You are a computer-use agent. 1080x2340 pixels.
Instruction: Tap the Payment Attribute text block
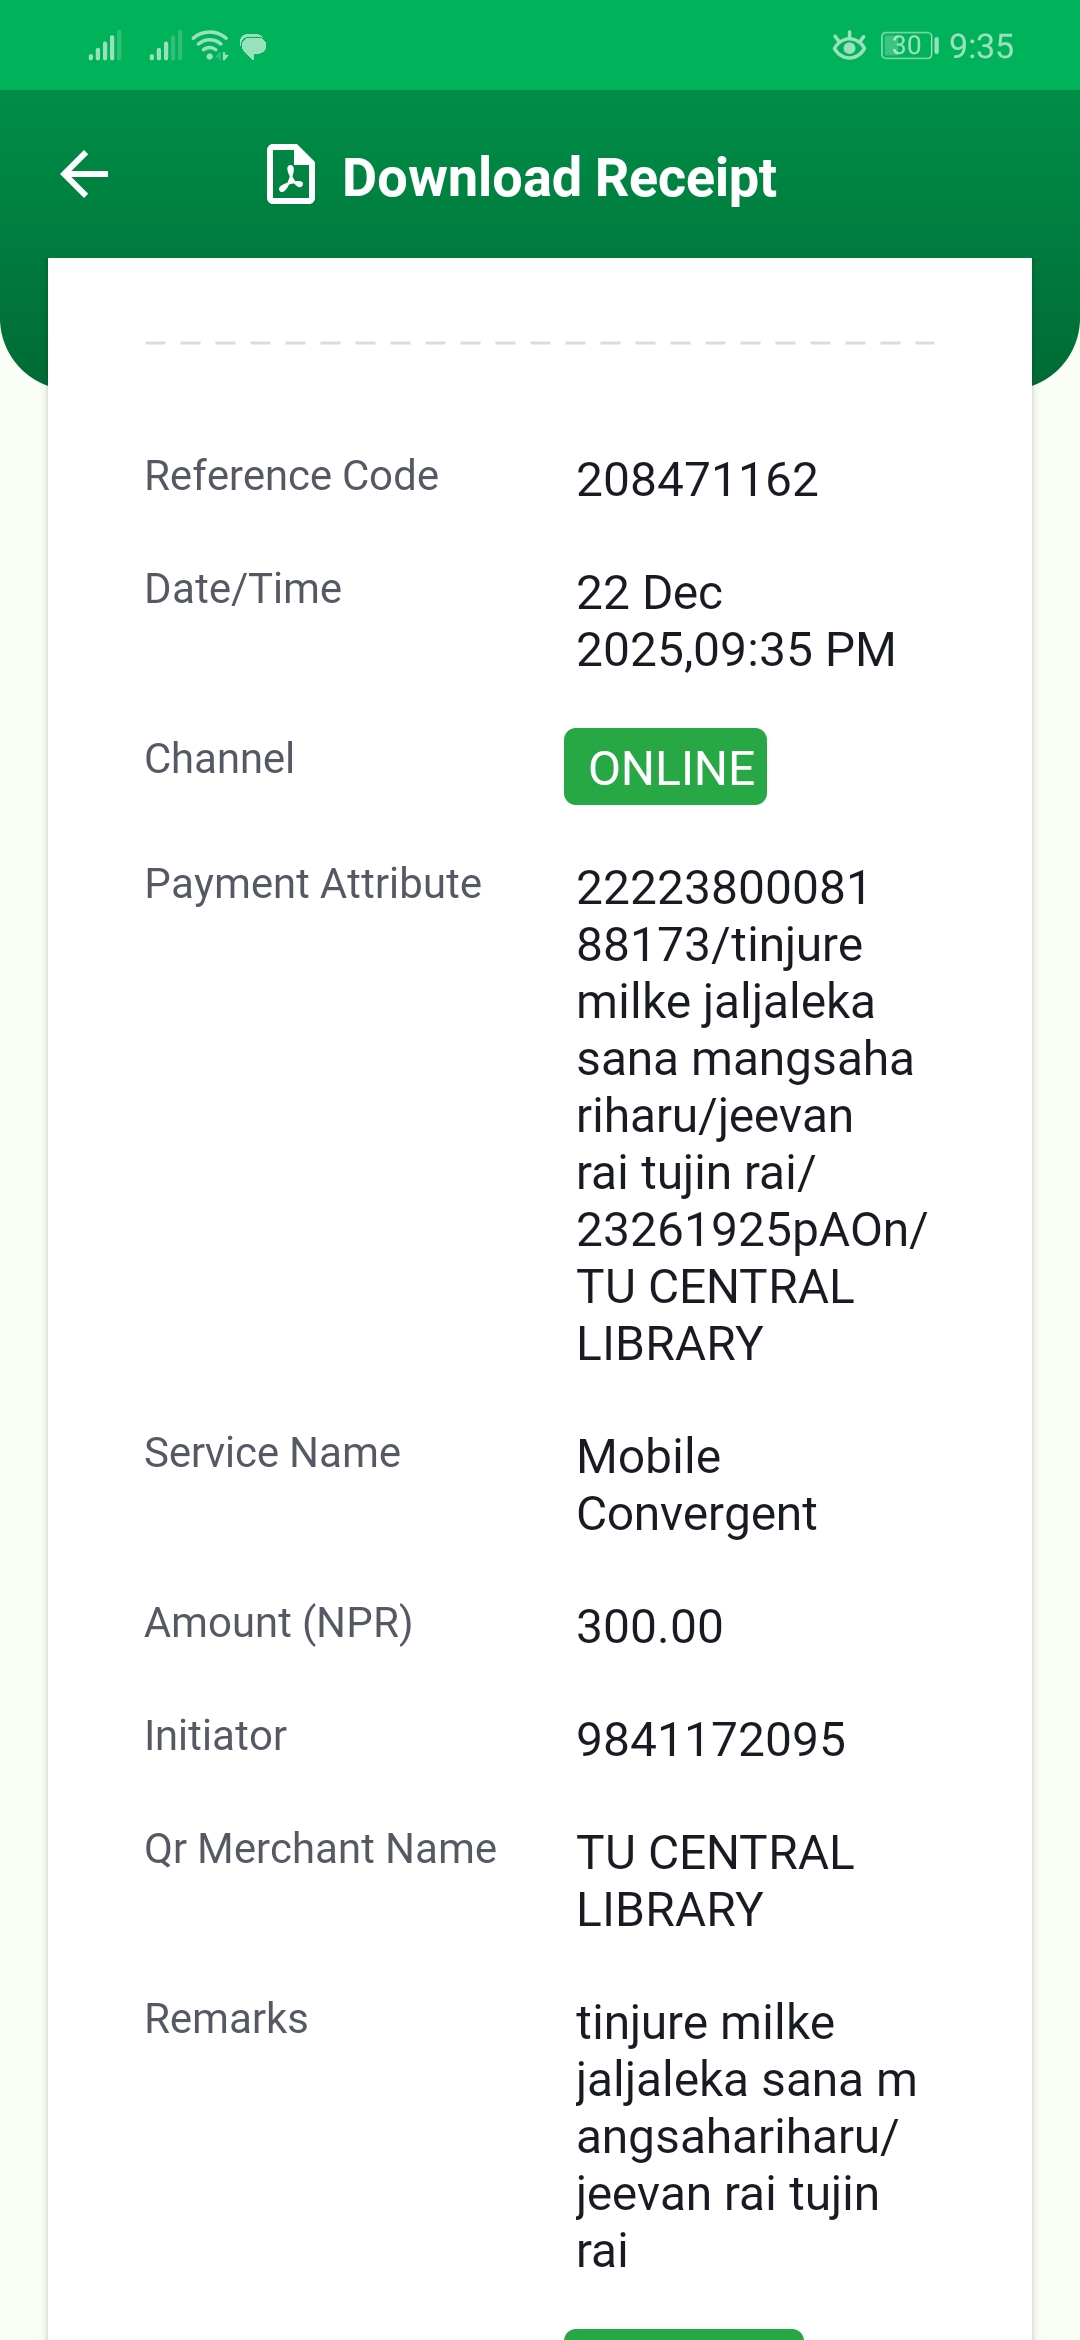pyautogui.click(x=750, y=1115)
